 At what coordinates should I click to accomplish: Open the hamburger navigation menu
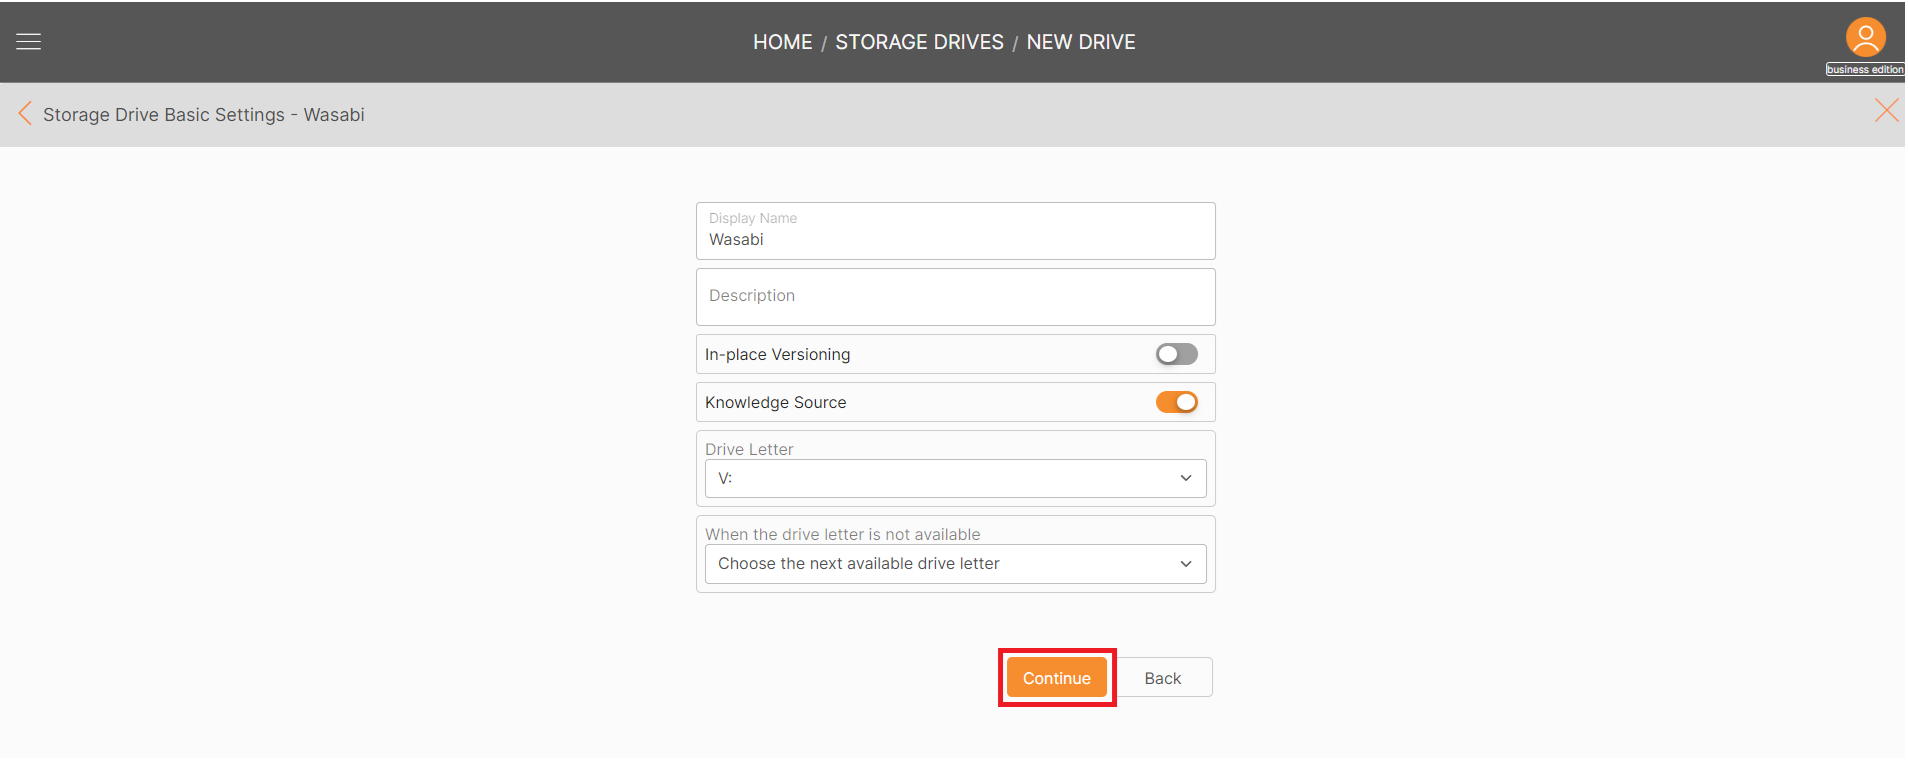click(28, 41)
